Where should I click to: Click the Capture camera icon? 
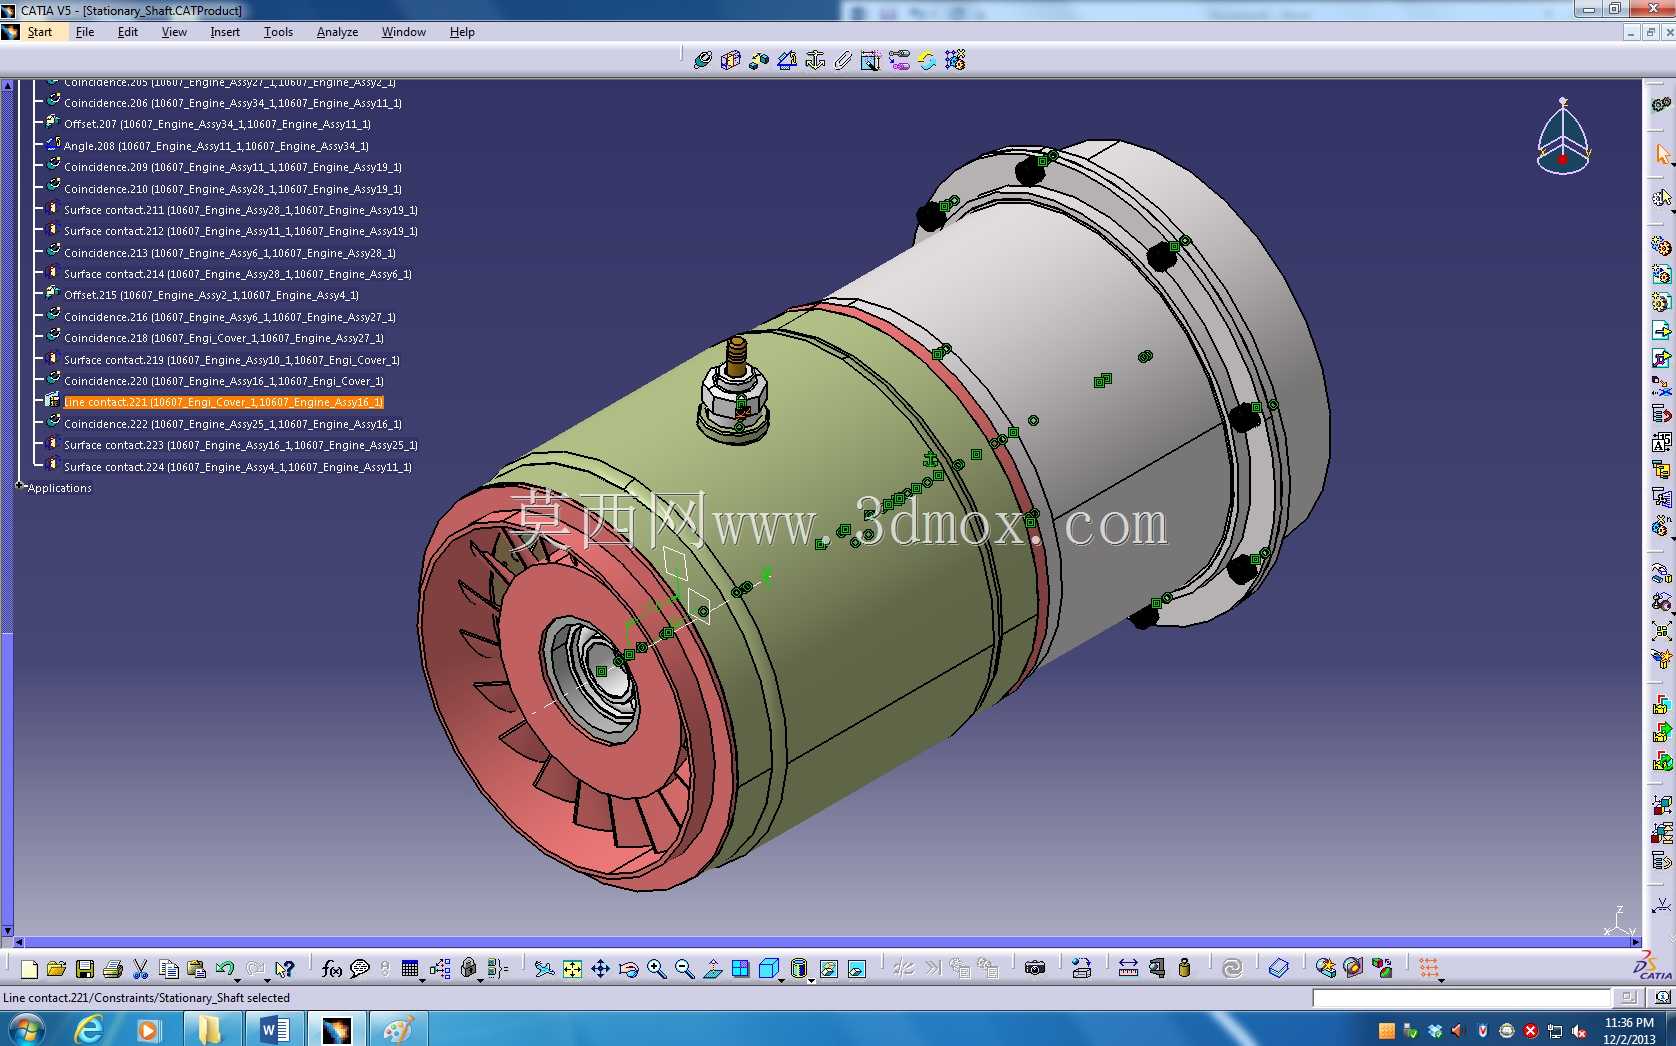point(1035,968)
